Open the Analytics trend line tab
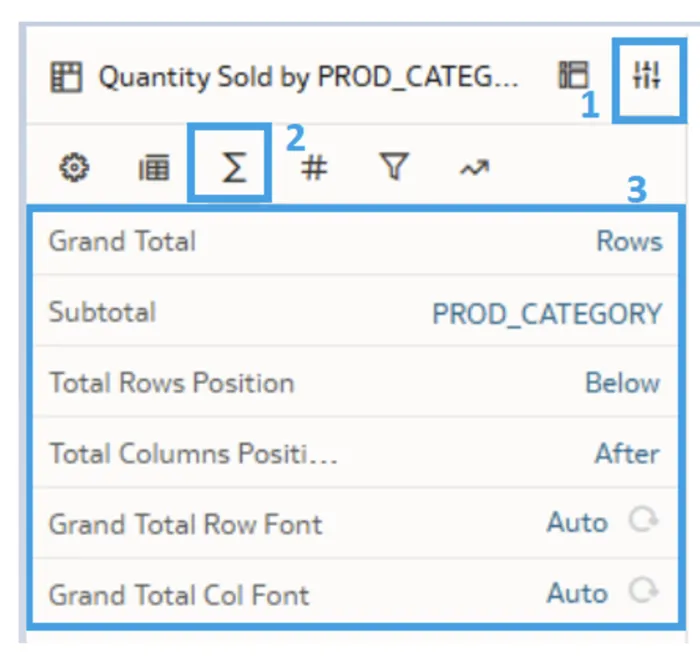 tap(474, 168)
